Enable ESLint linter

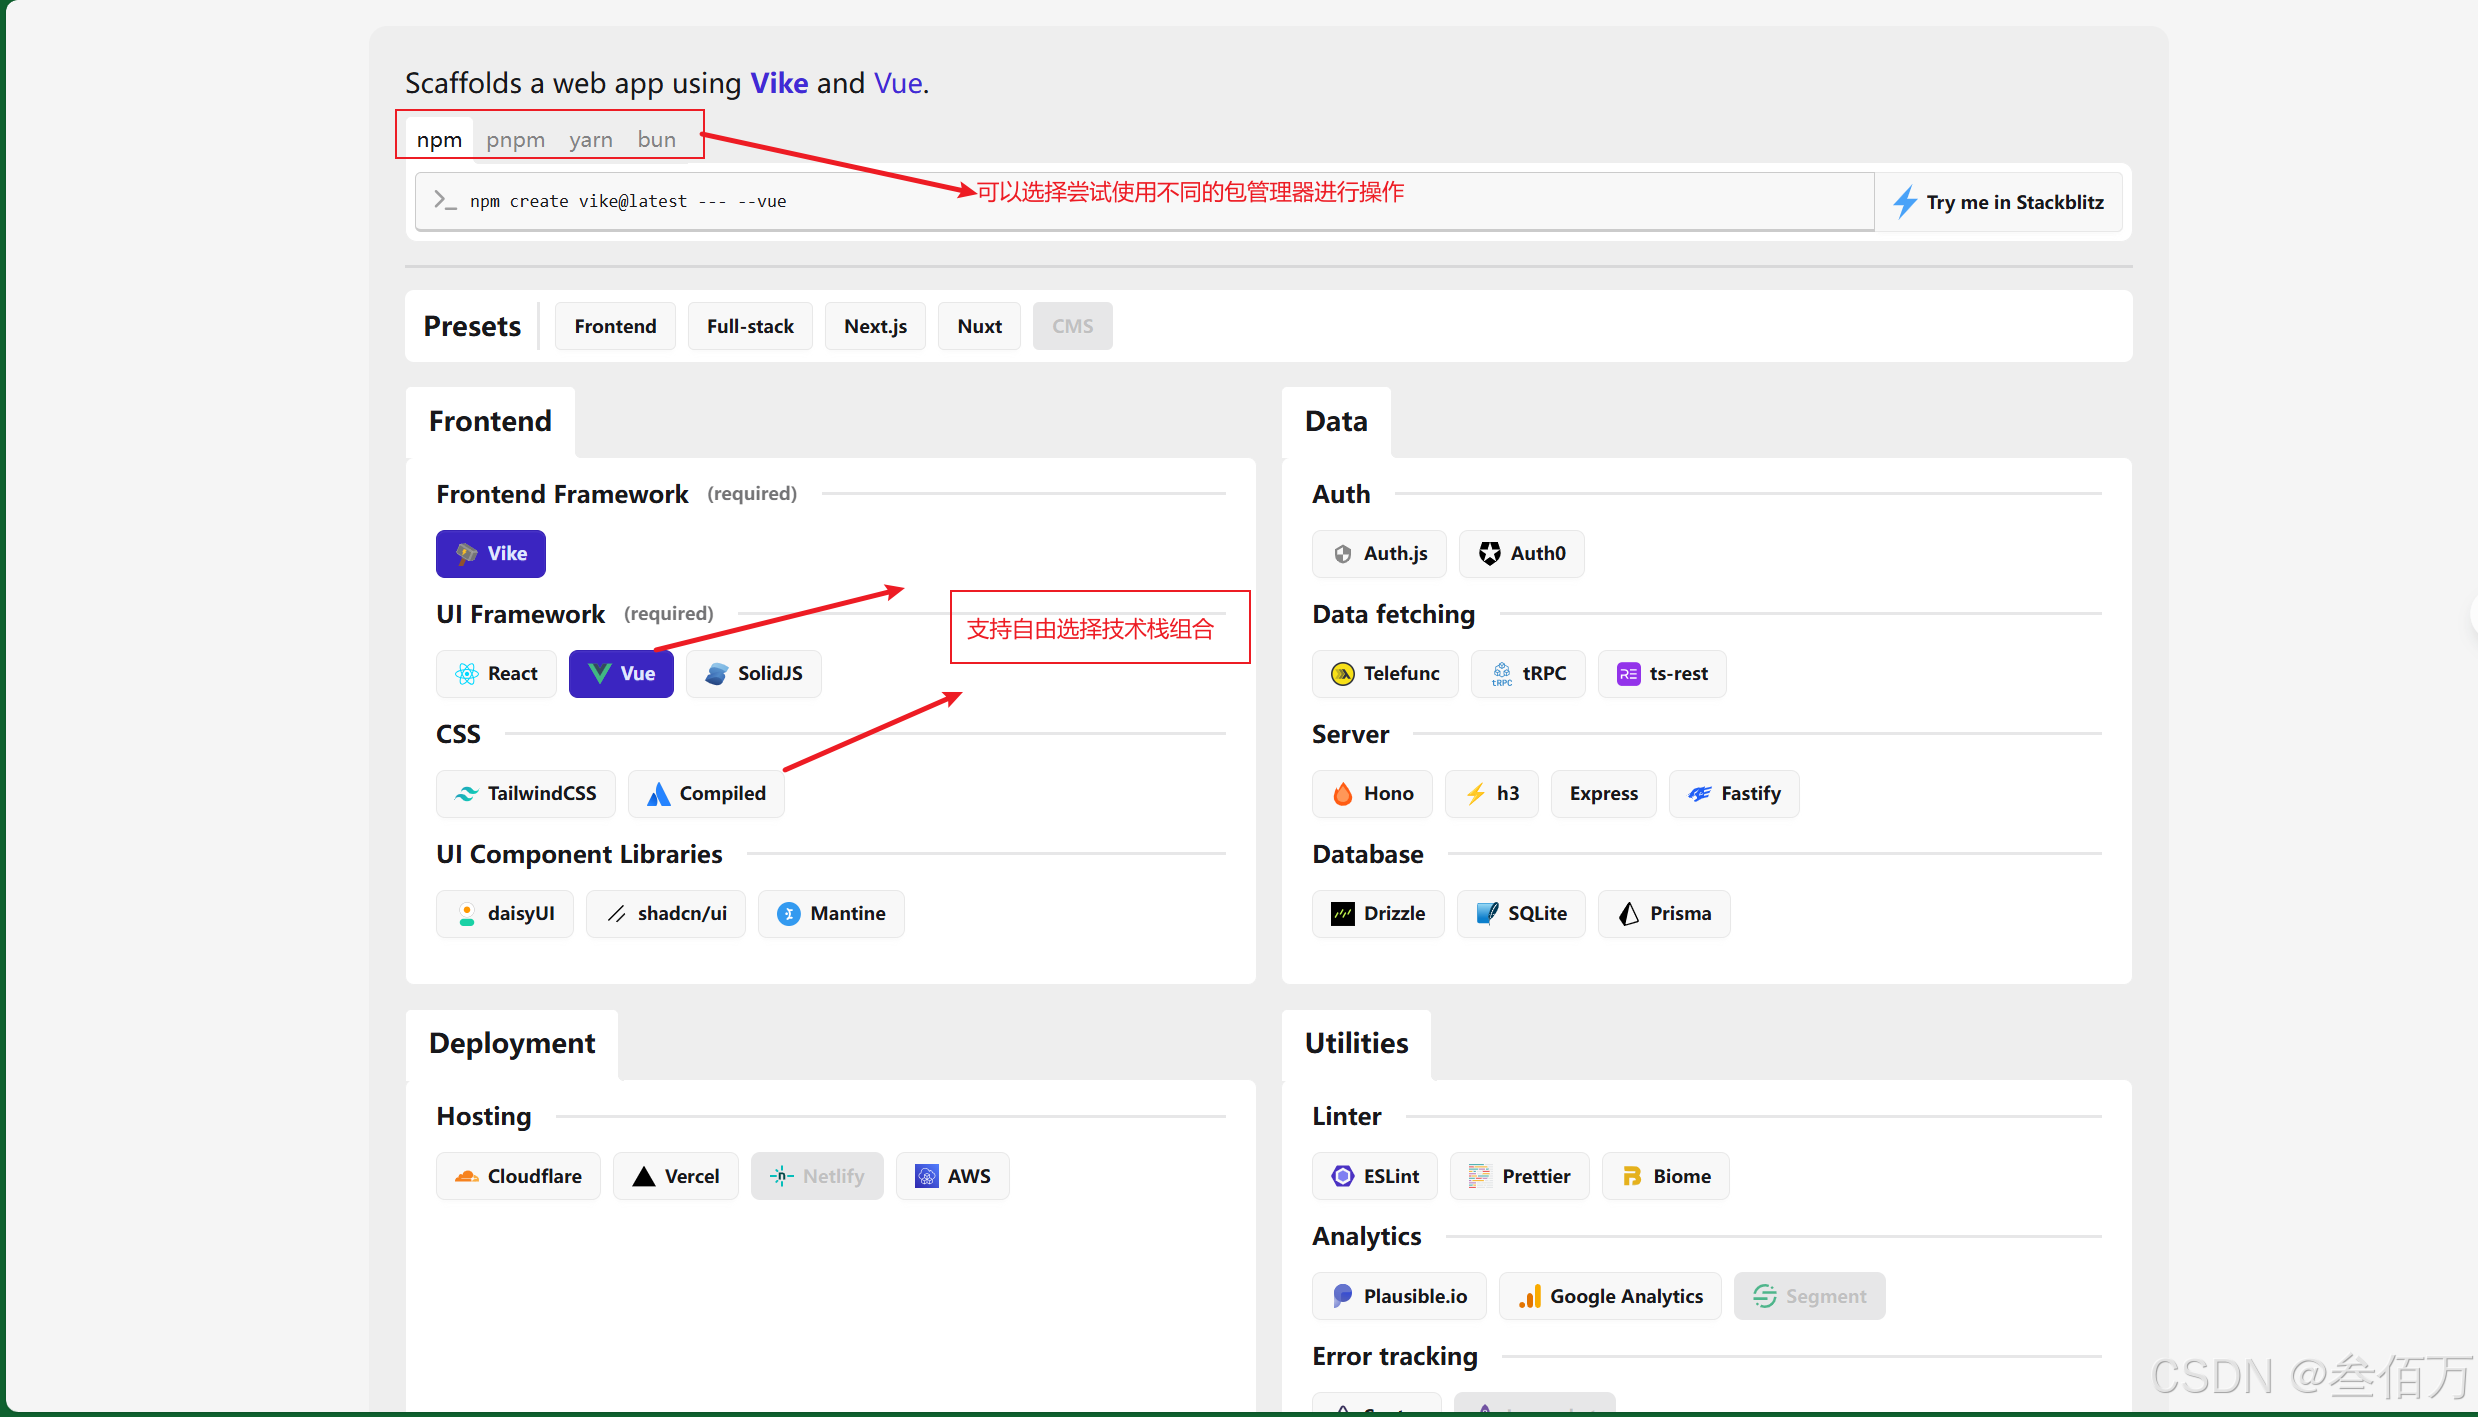[1374, 1176]
